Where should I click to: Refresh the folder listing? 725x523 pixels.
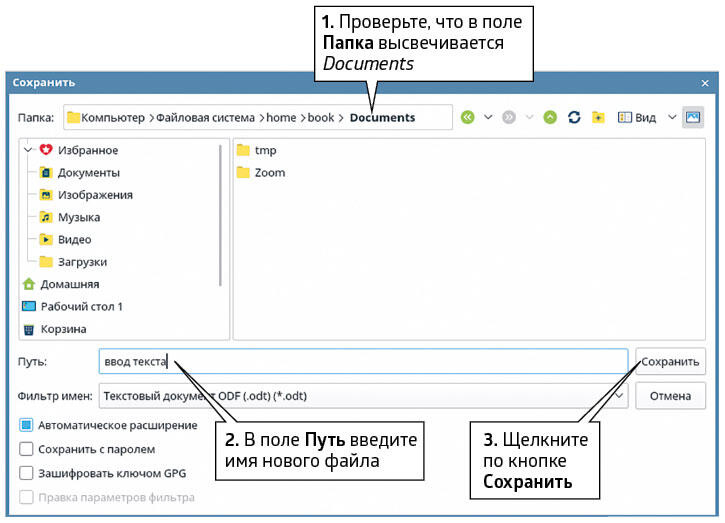click(x=574, y=117)
